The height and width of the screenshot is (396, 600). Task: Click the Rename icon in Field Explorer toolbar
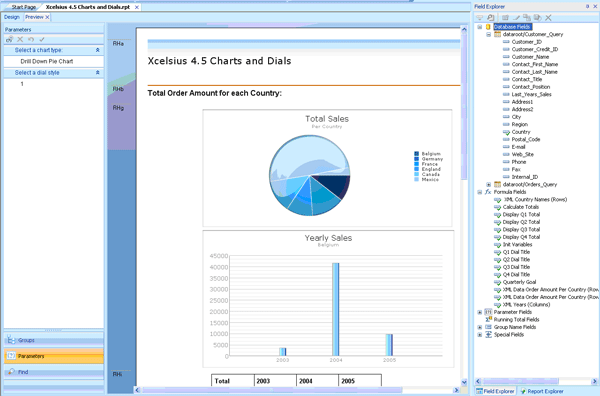(538, 18)
